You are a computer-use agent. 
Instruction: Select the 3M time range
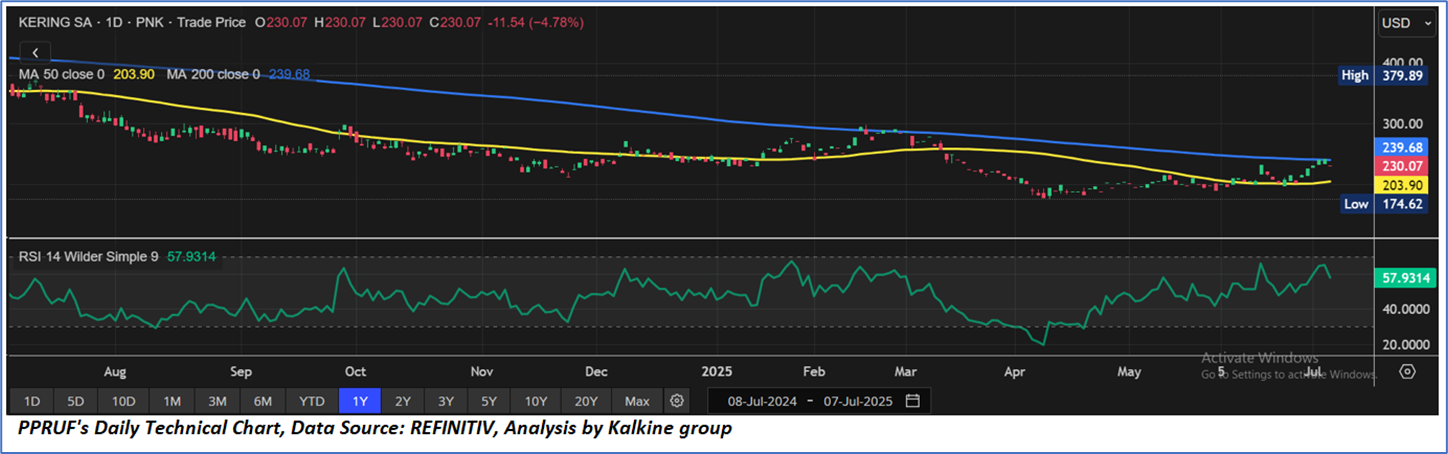pos(217,401)
